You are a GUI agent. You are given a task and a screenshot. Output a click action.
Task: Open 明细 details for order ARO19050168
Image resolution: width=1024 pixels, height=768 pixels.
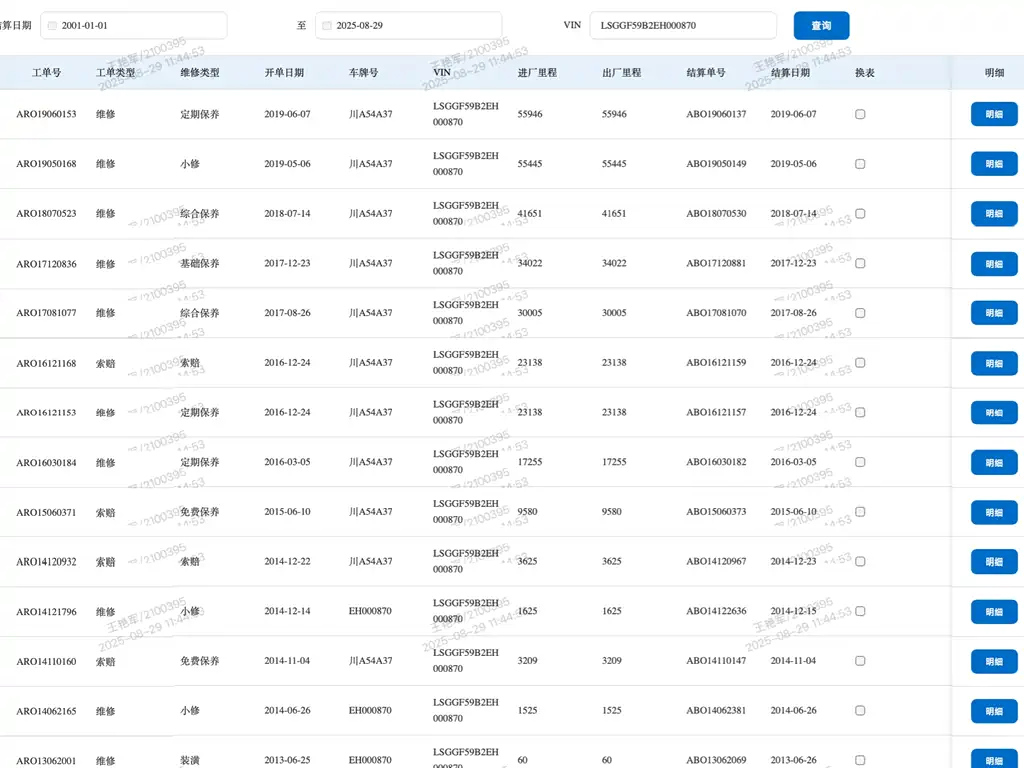[x=993, y=164]
